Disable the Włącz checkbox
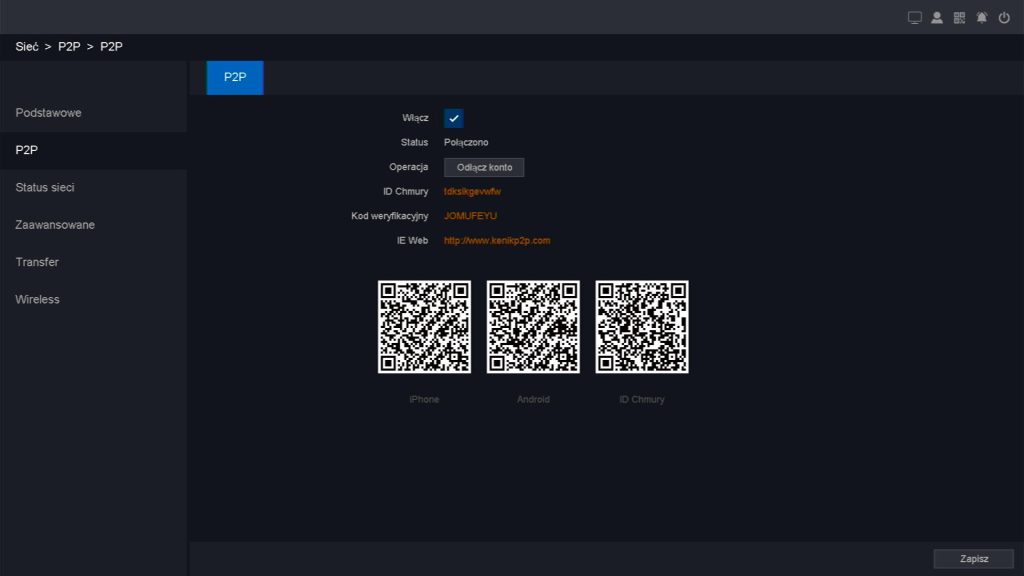The width and height of the screenshot is (1024, 576). (x=453, y=118)
